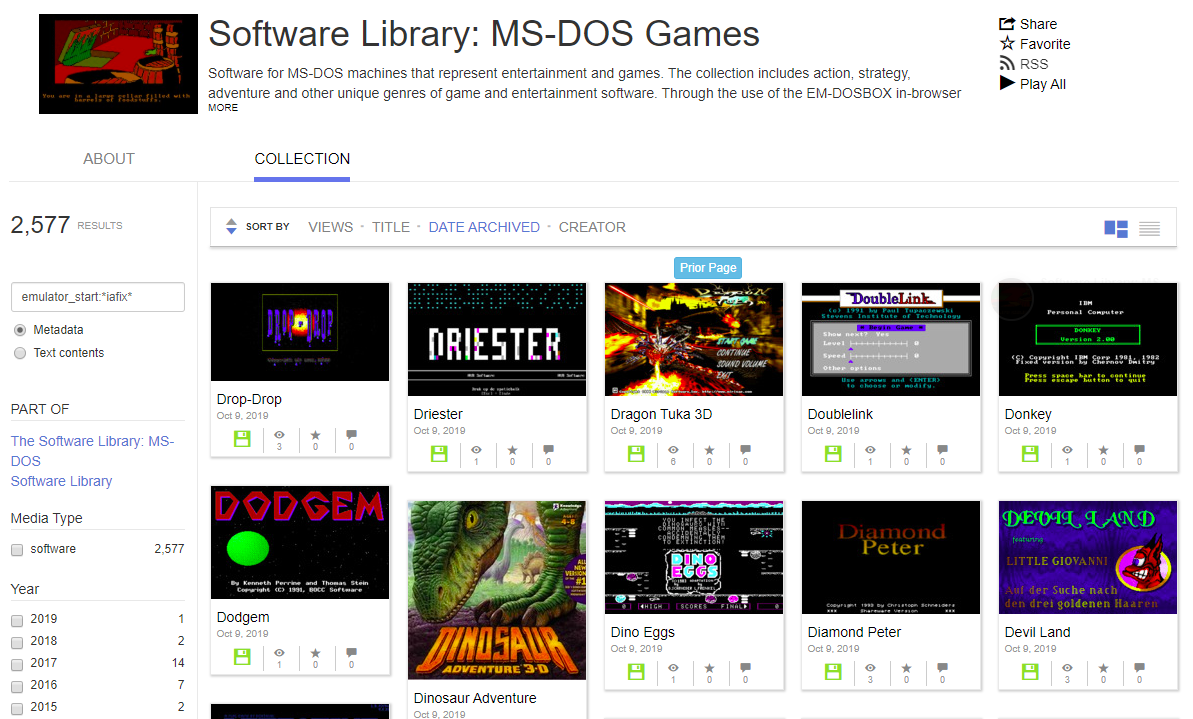Click the comment icon under Drop-Drop
Image resolution: width=1193 pixels, height=719 pixels.
(x=351, y=435)
